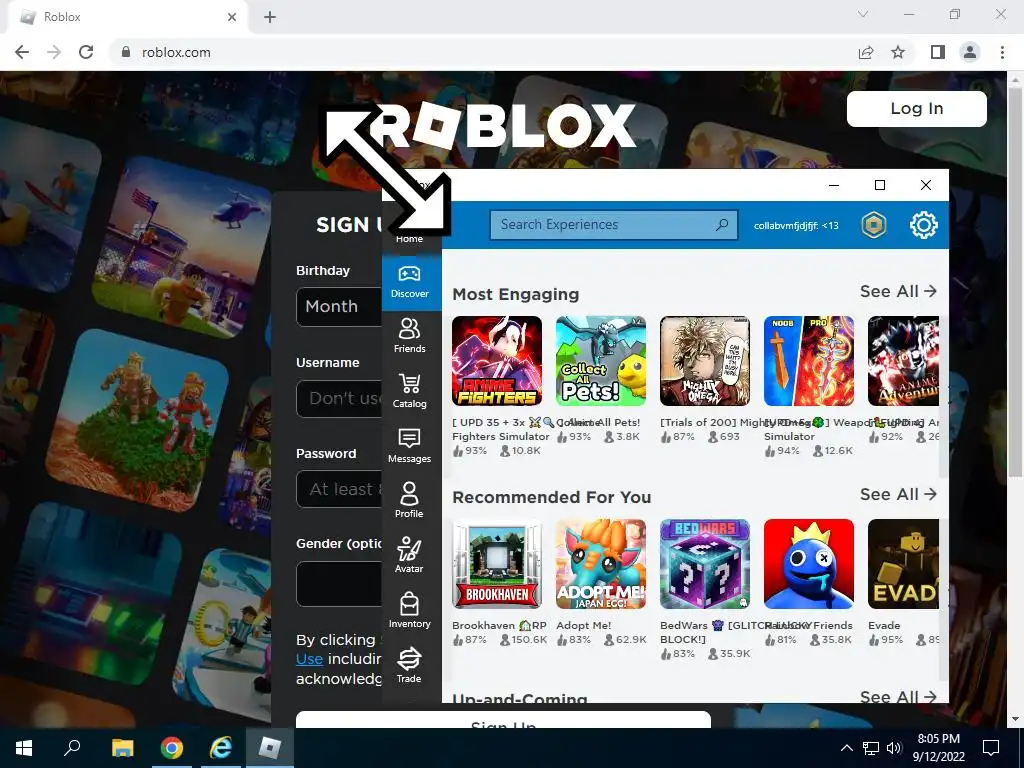Open Internet Explorer from the taskbar
This screenshot has height=768, width=1024.
pyautogui.click(x=221, y=748)
